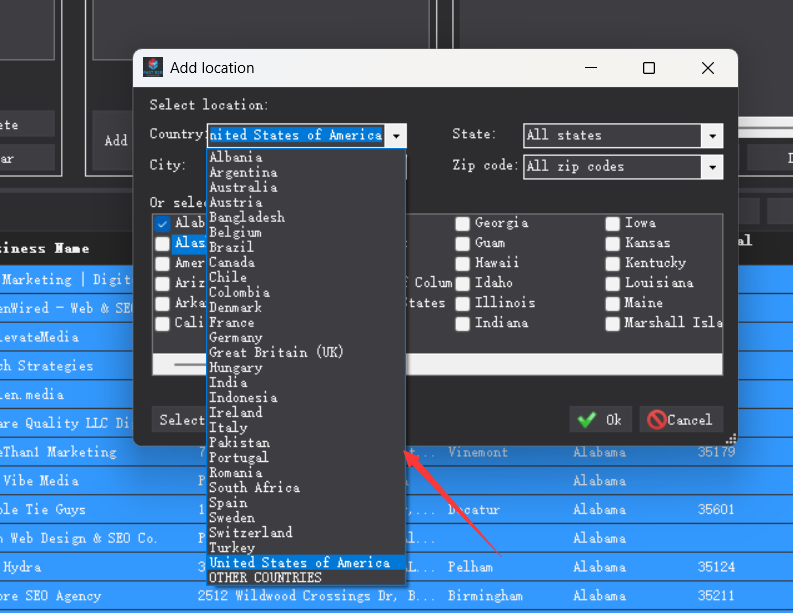Check the Hawaii checkbox
The image size is (793, 613).
click(x=463, y=263)
